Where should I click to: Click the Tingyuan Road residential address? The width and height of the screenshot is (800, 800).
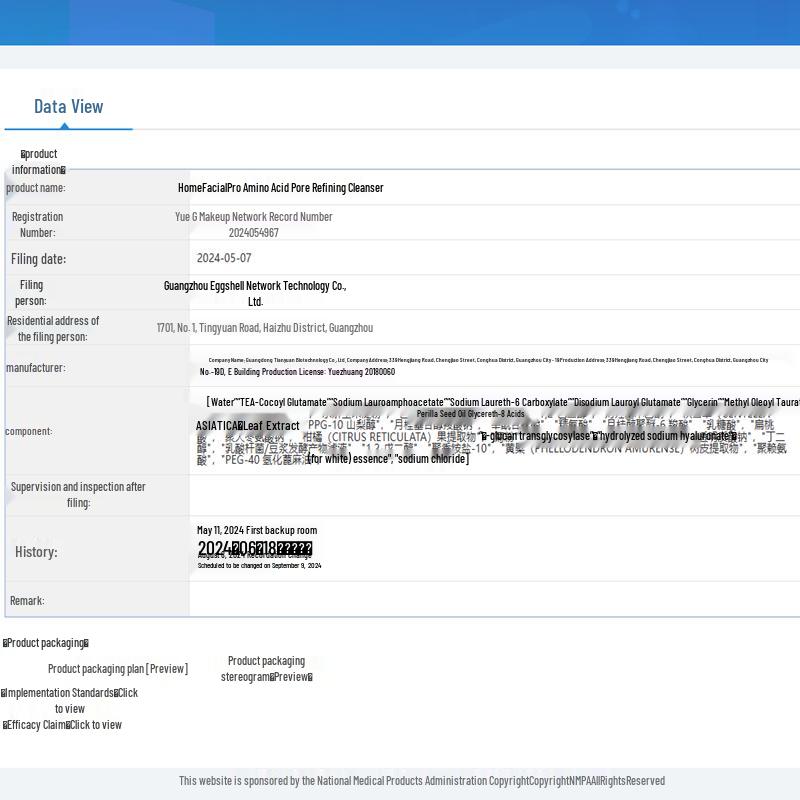click(x=264, y=328)
